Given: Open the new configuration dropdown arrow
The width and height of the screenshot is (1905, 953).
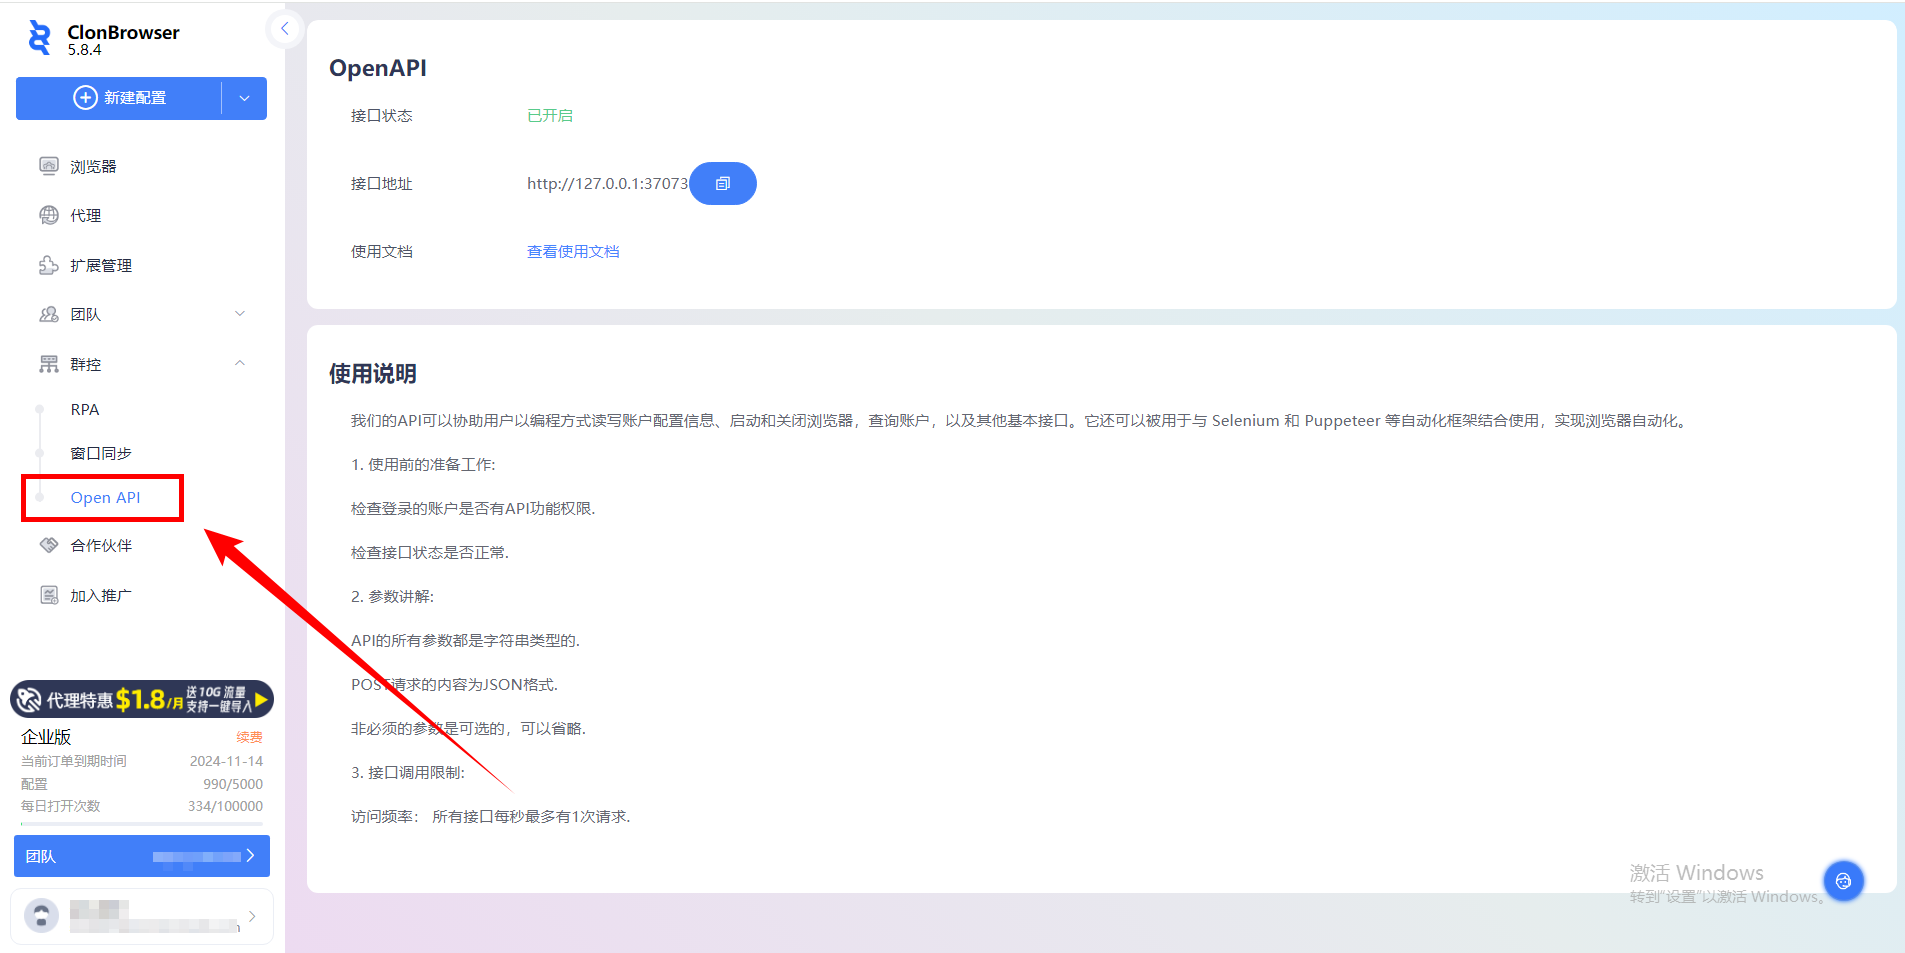Looking at the screenshot, I should point(245,98).
